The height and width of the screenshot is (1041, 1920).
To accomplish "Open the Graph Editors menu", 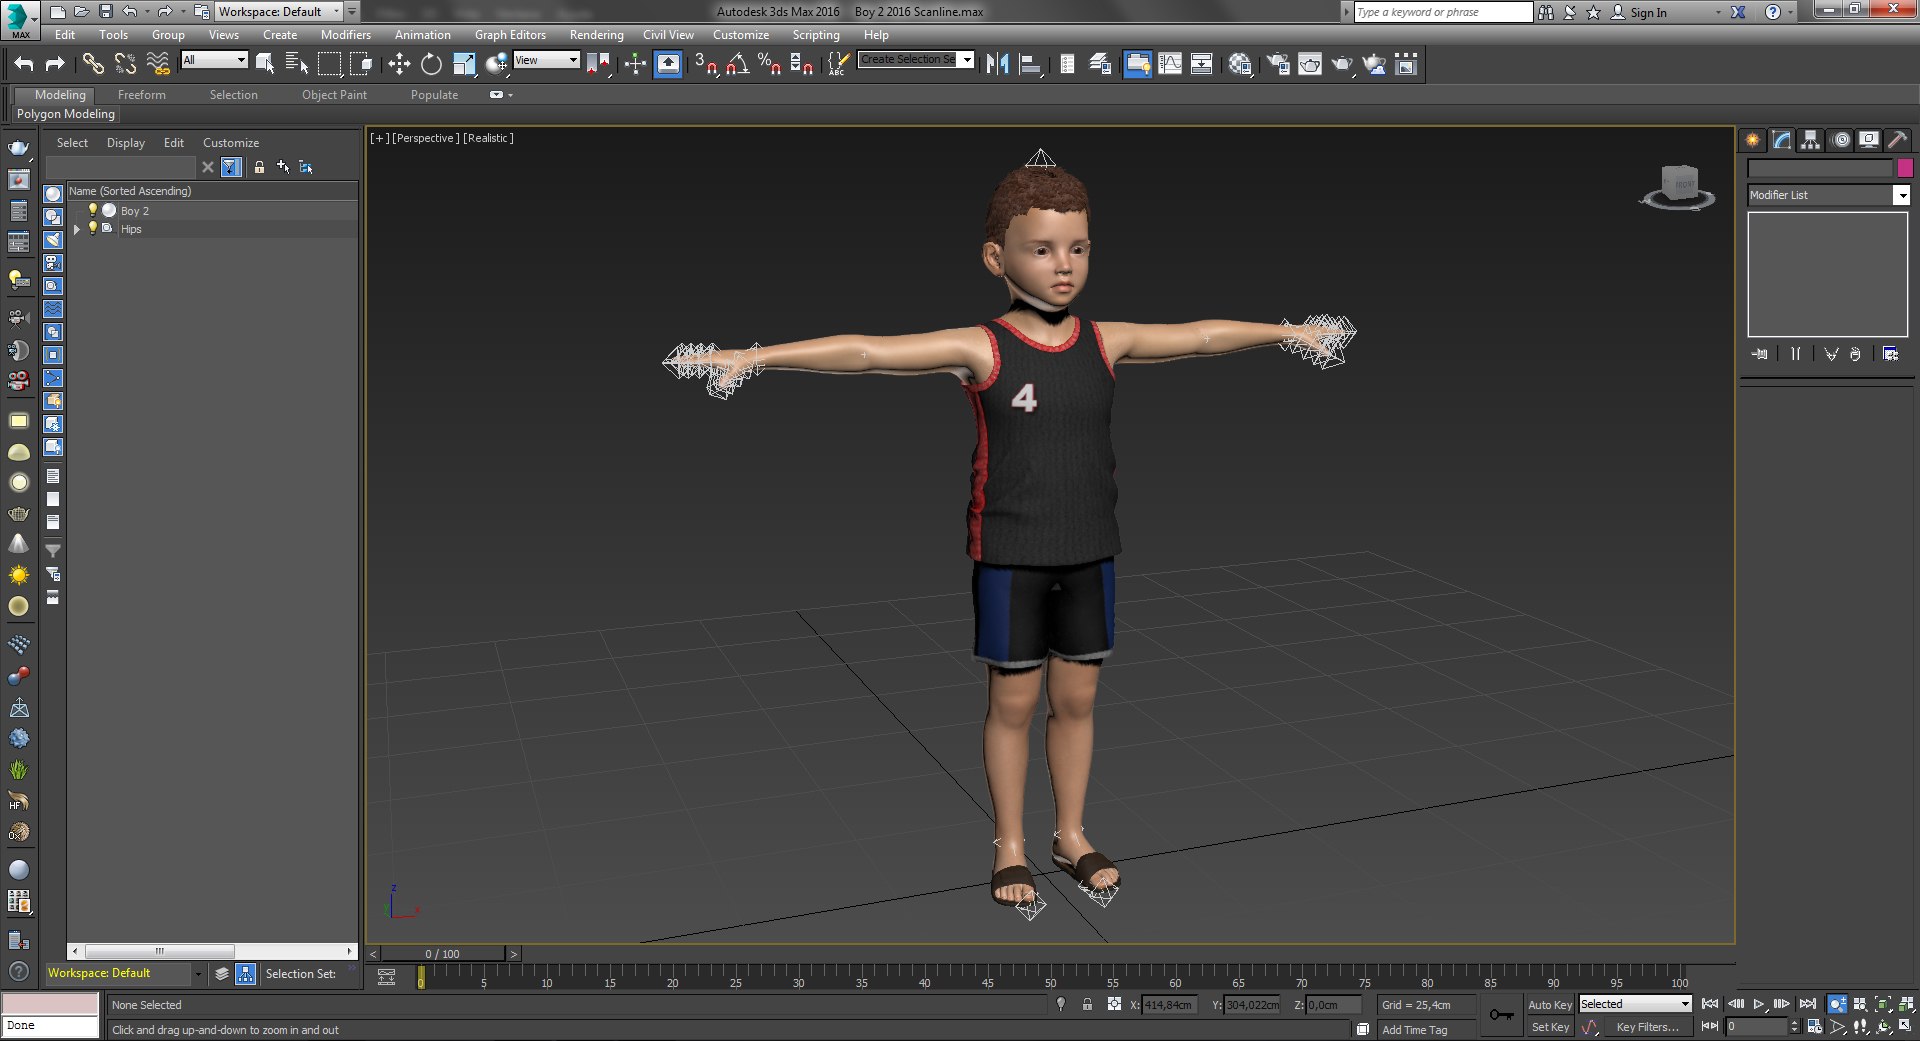I will pos(510,35).
